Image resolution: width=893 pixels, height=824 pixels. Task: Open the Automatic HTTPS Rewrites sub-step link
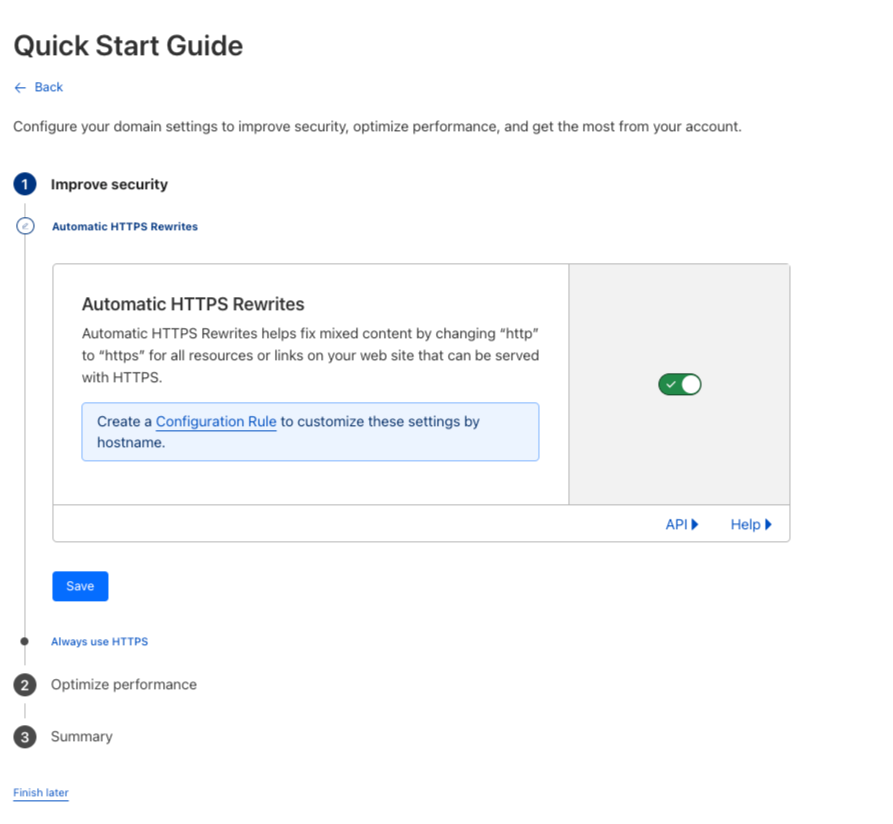click(x=125, y=227)
